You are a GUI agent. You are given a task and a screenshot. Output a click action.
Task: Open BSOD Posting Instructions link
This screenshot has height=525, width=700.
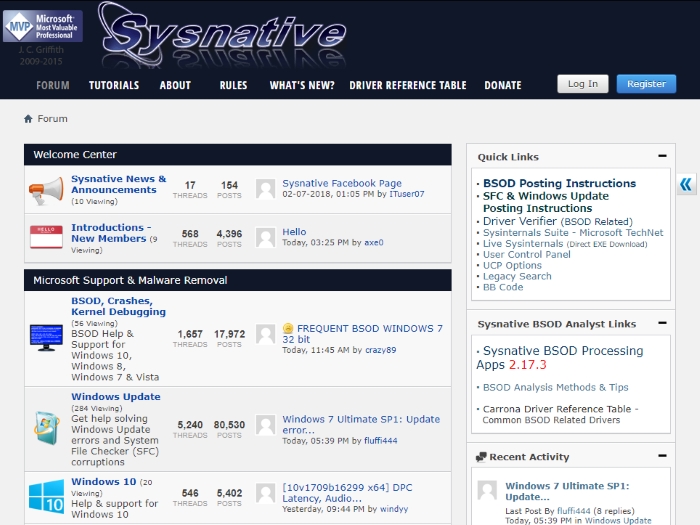pos(559,183)
